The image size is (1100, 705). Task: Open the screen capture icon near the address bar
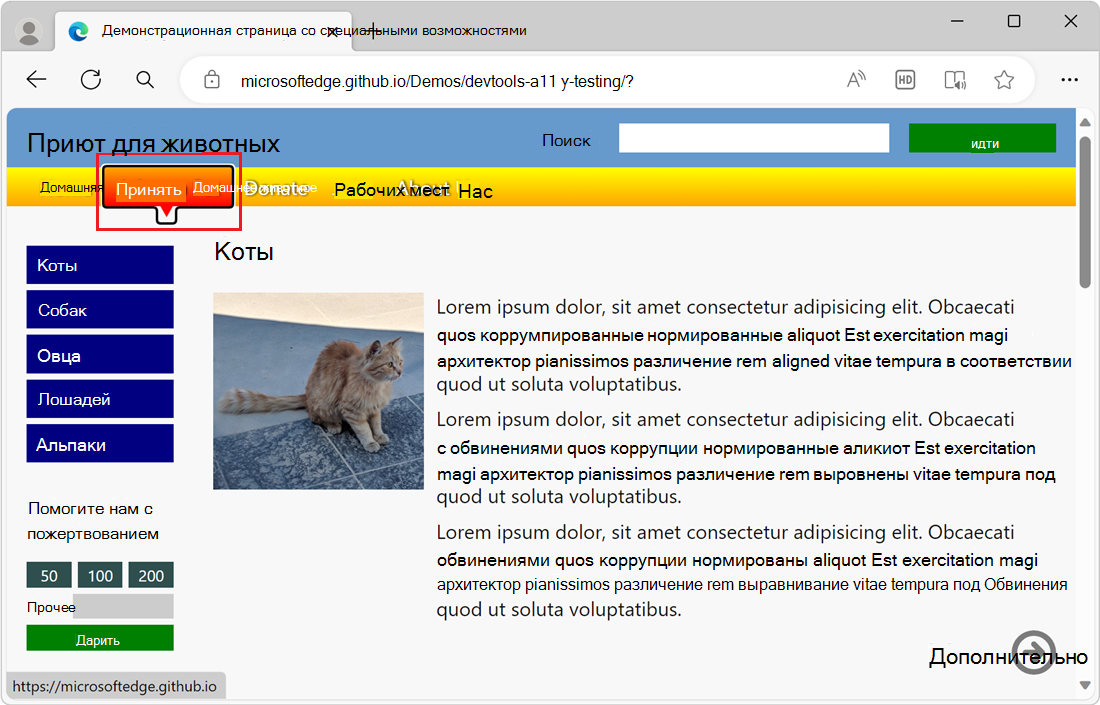(x=954, y=78)
